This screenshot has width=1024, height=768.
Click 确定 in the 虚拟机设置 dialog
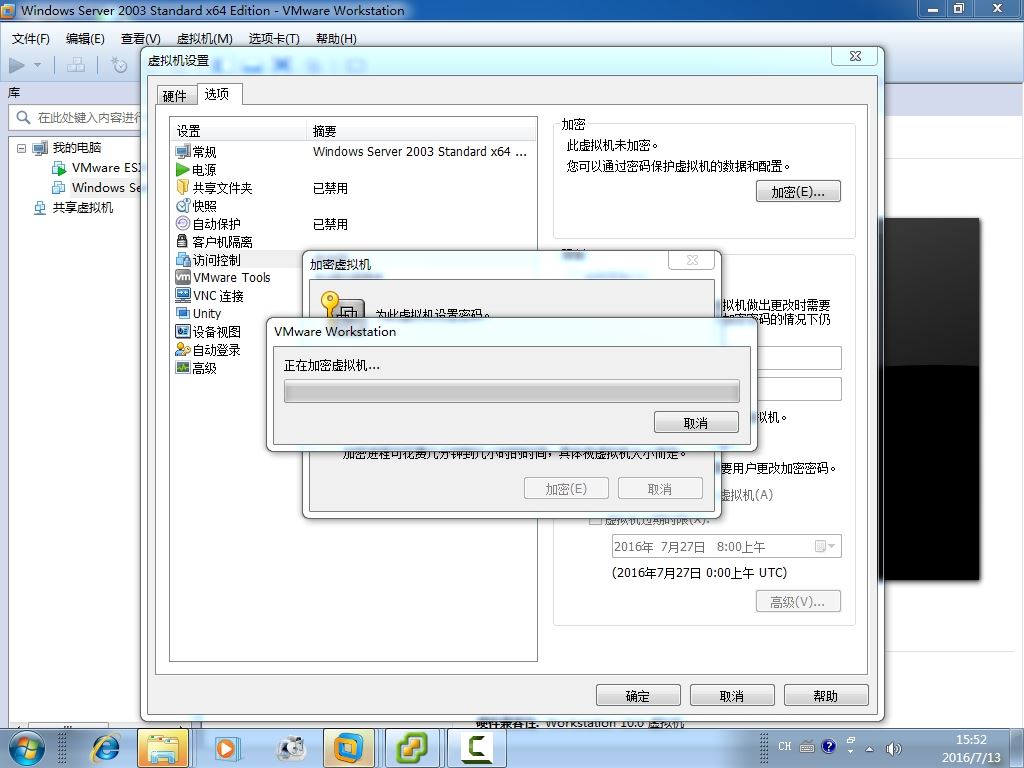point(638,696)
